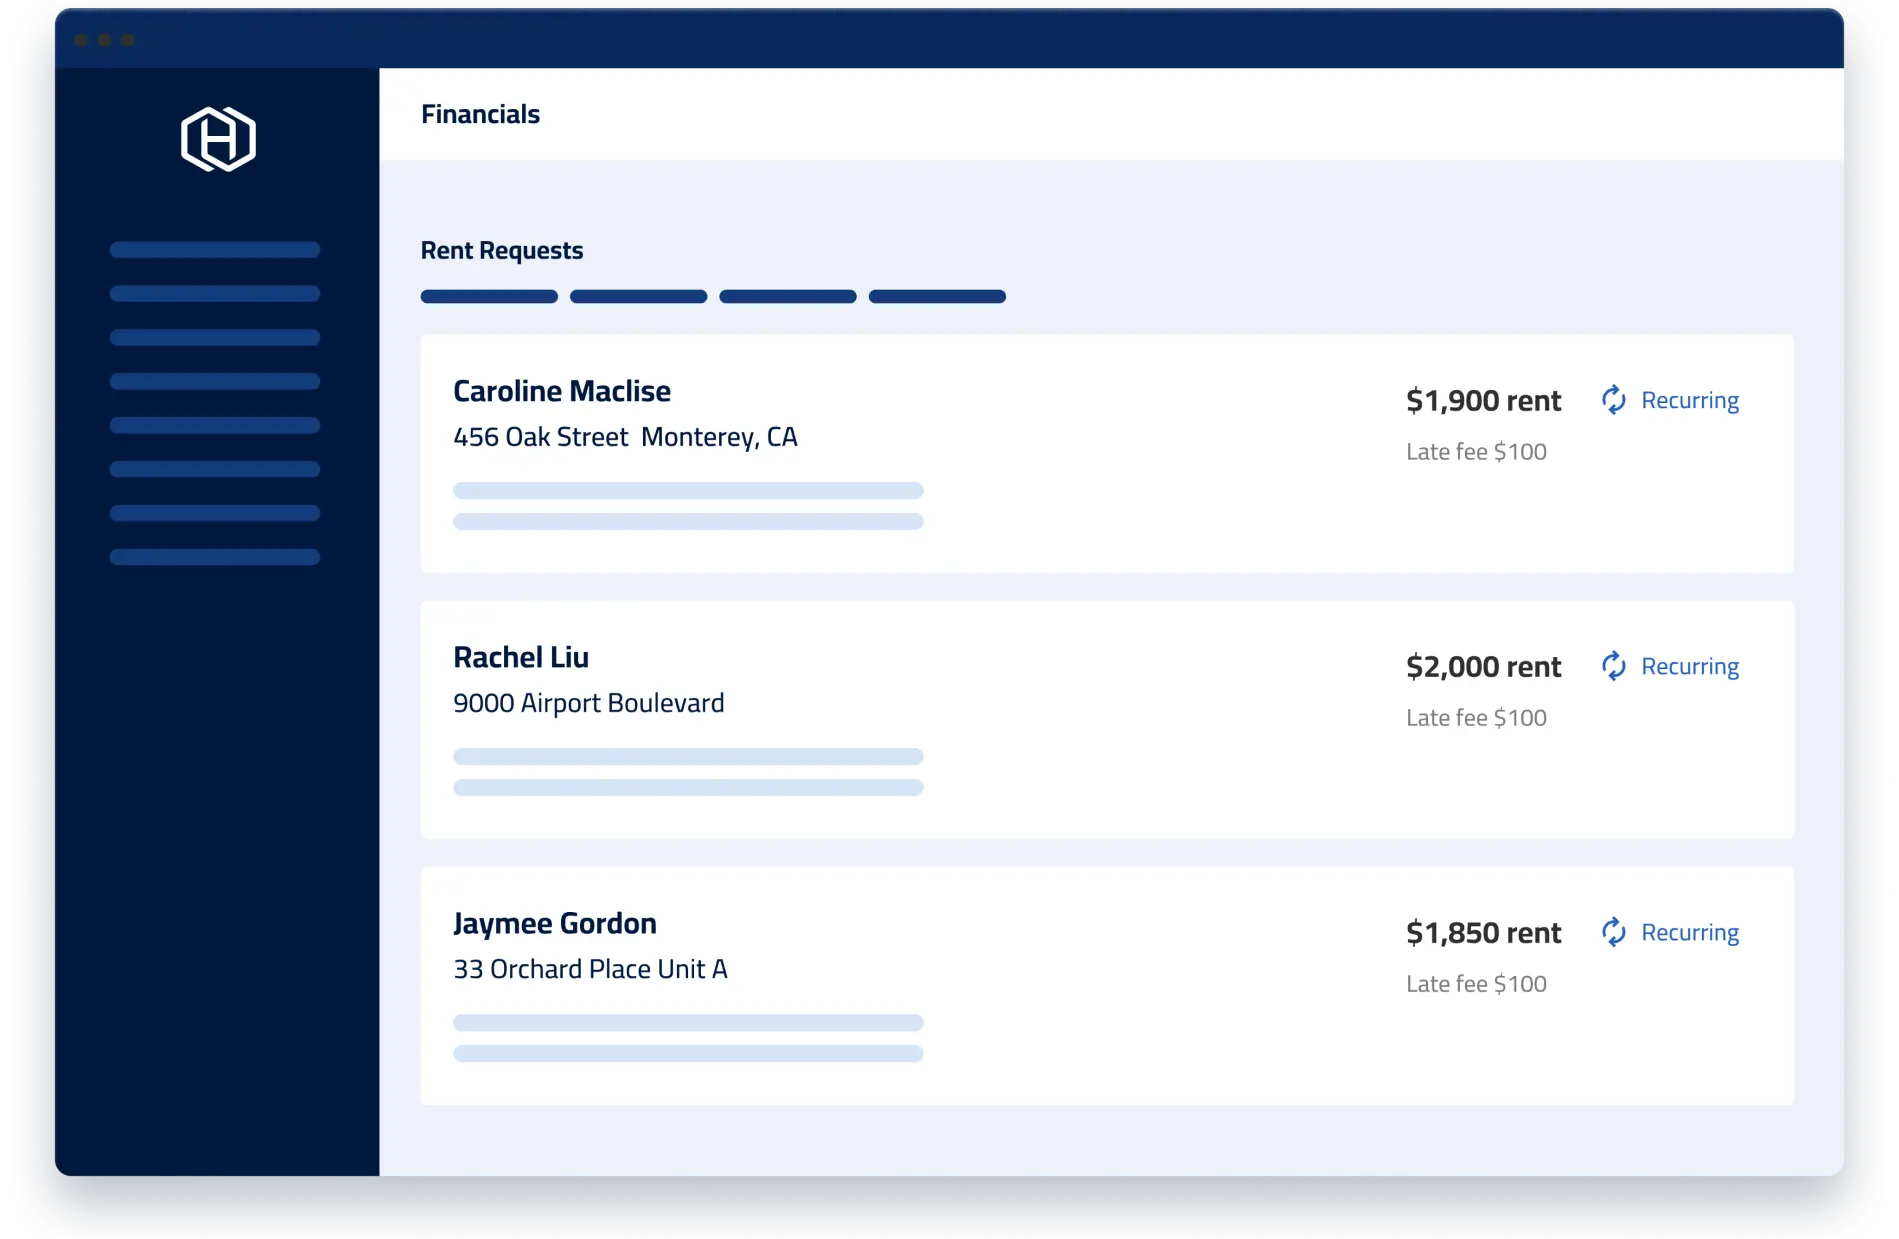Toggle Recurring payments for Jaymee Gordon
Screen dimensions: 1899x1239
(1689, 931)
